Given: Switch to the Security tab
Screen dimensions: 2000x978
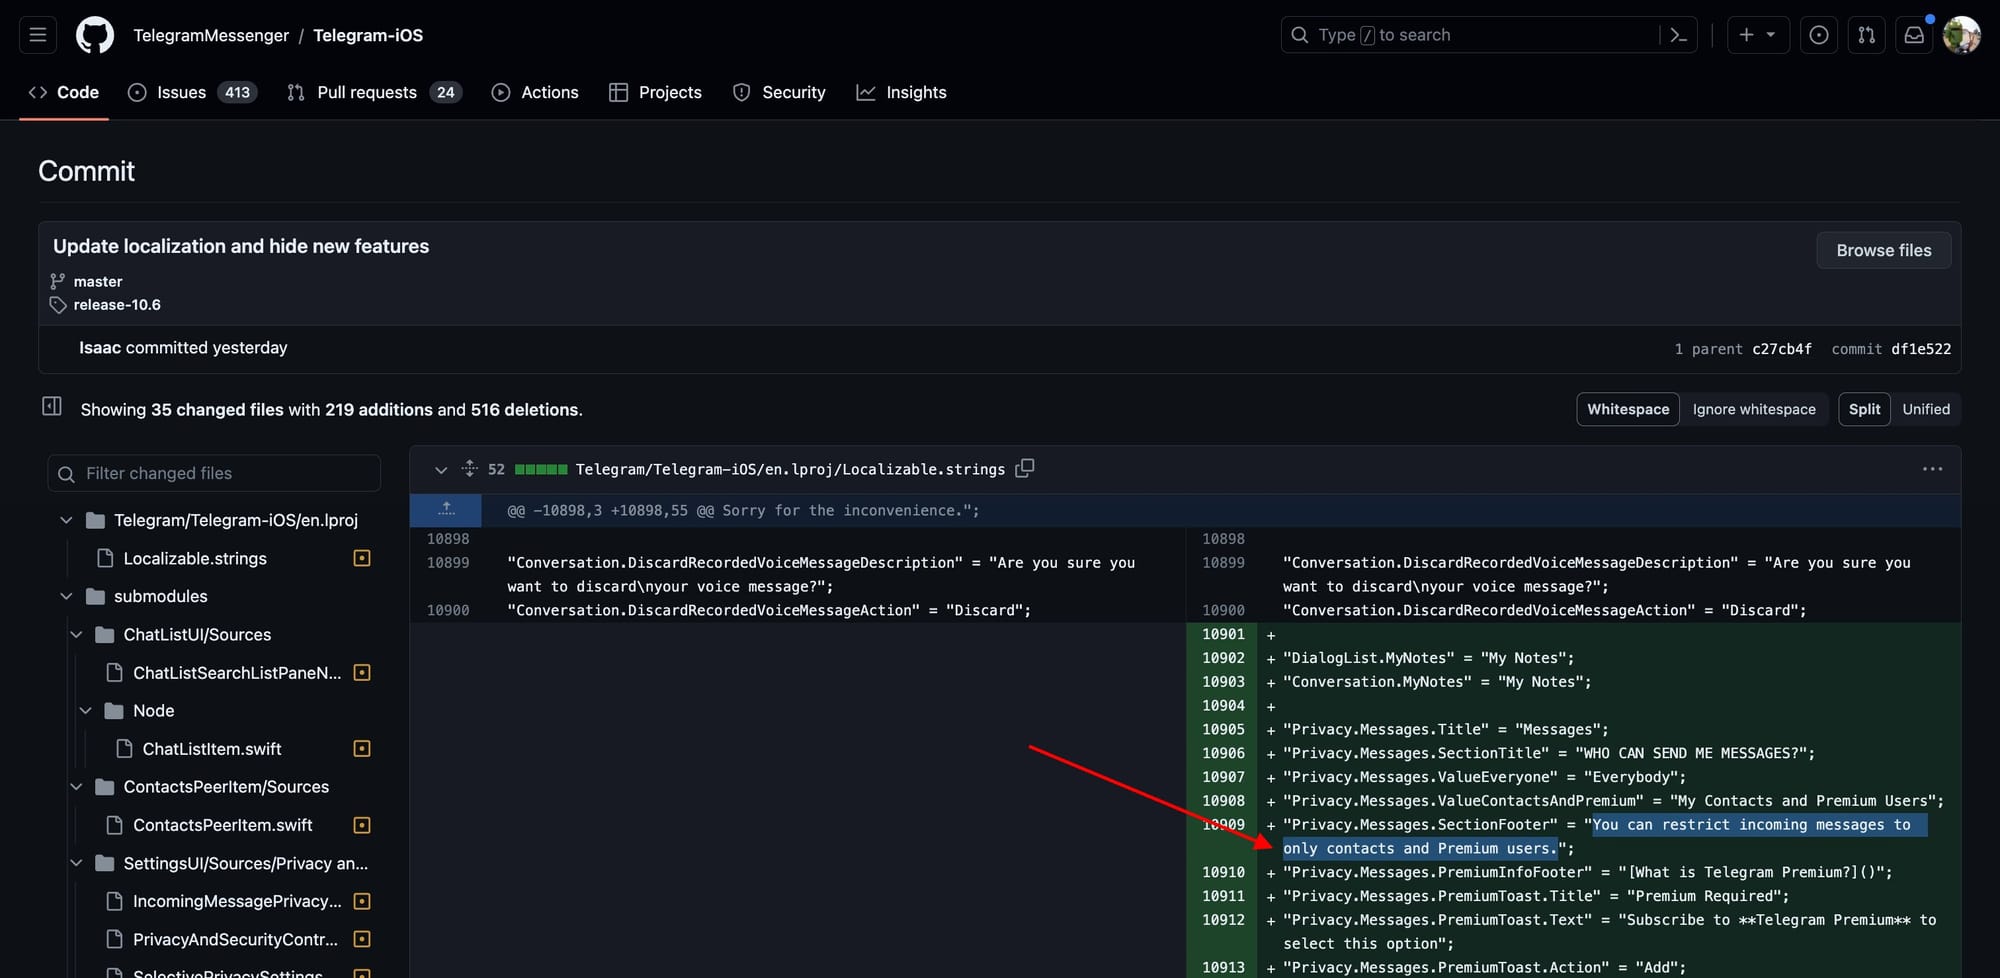Looking at the screenshot, I should 779,92.
